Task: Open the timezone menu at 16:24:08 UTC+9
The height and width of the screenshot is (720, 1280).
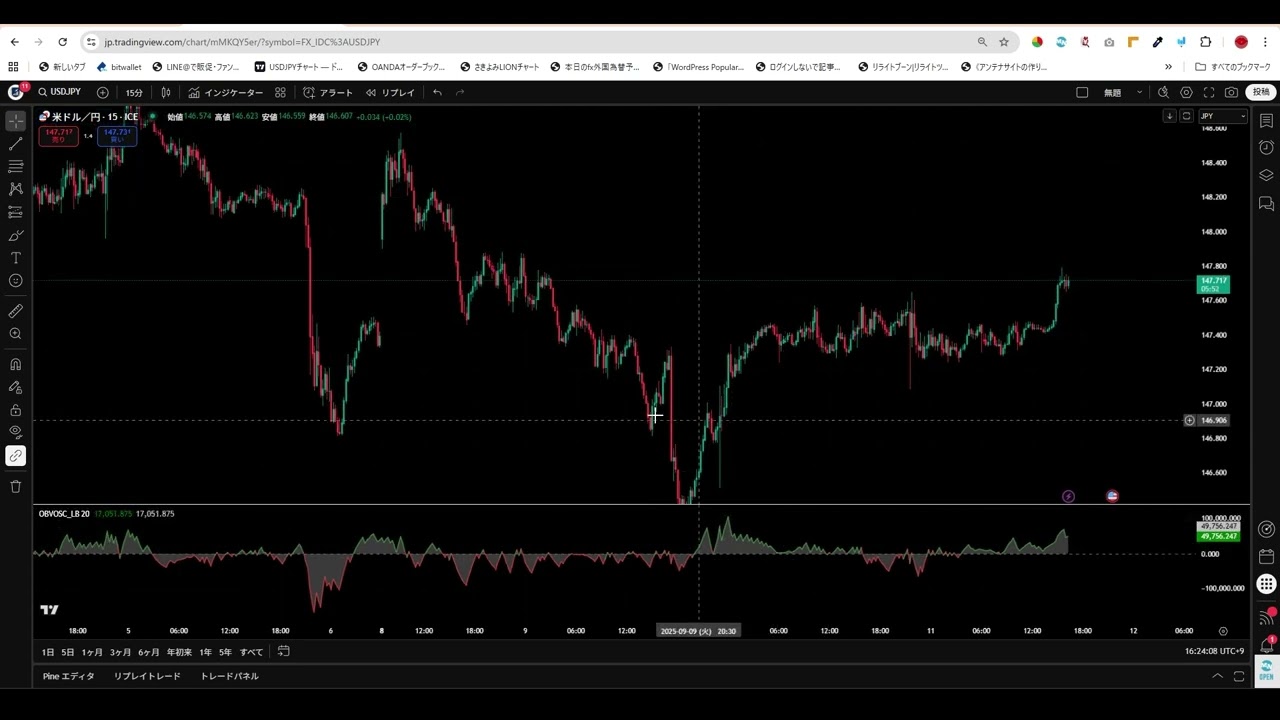Action: pyautogui.click(x=1214, y=652)
